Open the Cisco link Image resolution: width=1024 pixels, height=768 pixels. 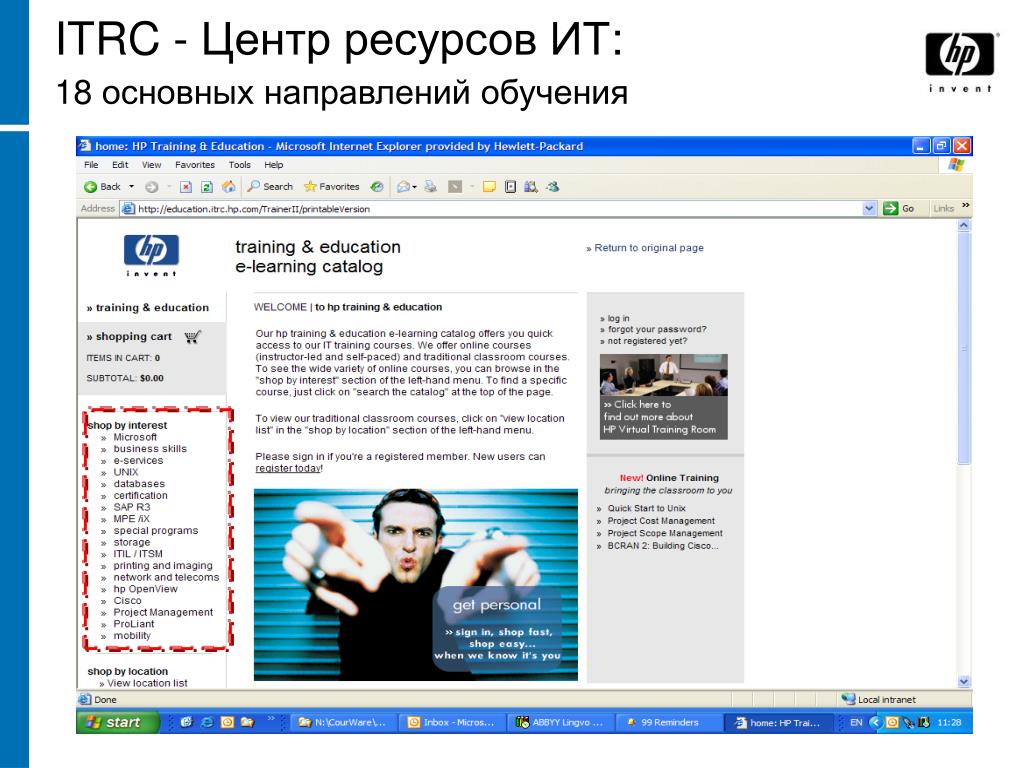(127, 601)
